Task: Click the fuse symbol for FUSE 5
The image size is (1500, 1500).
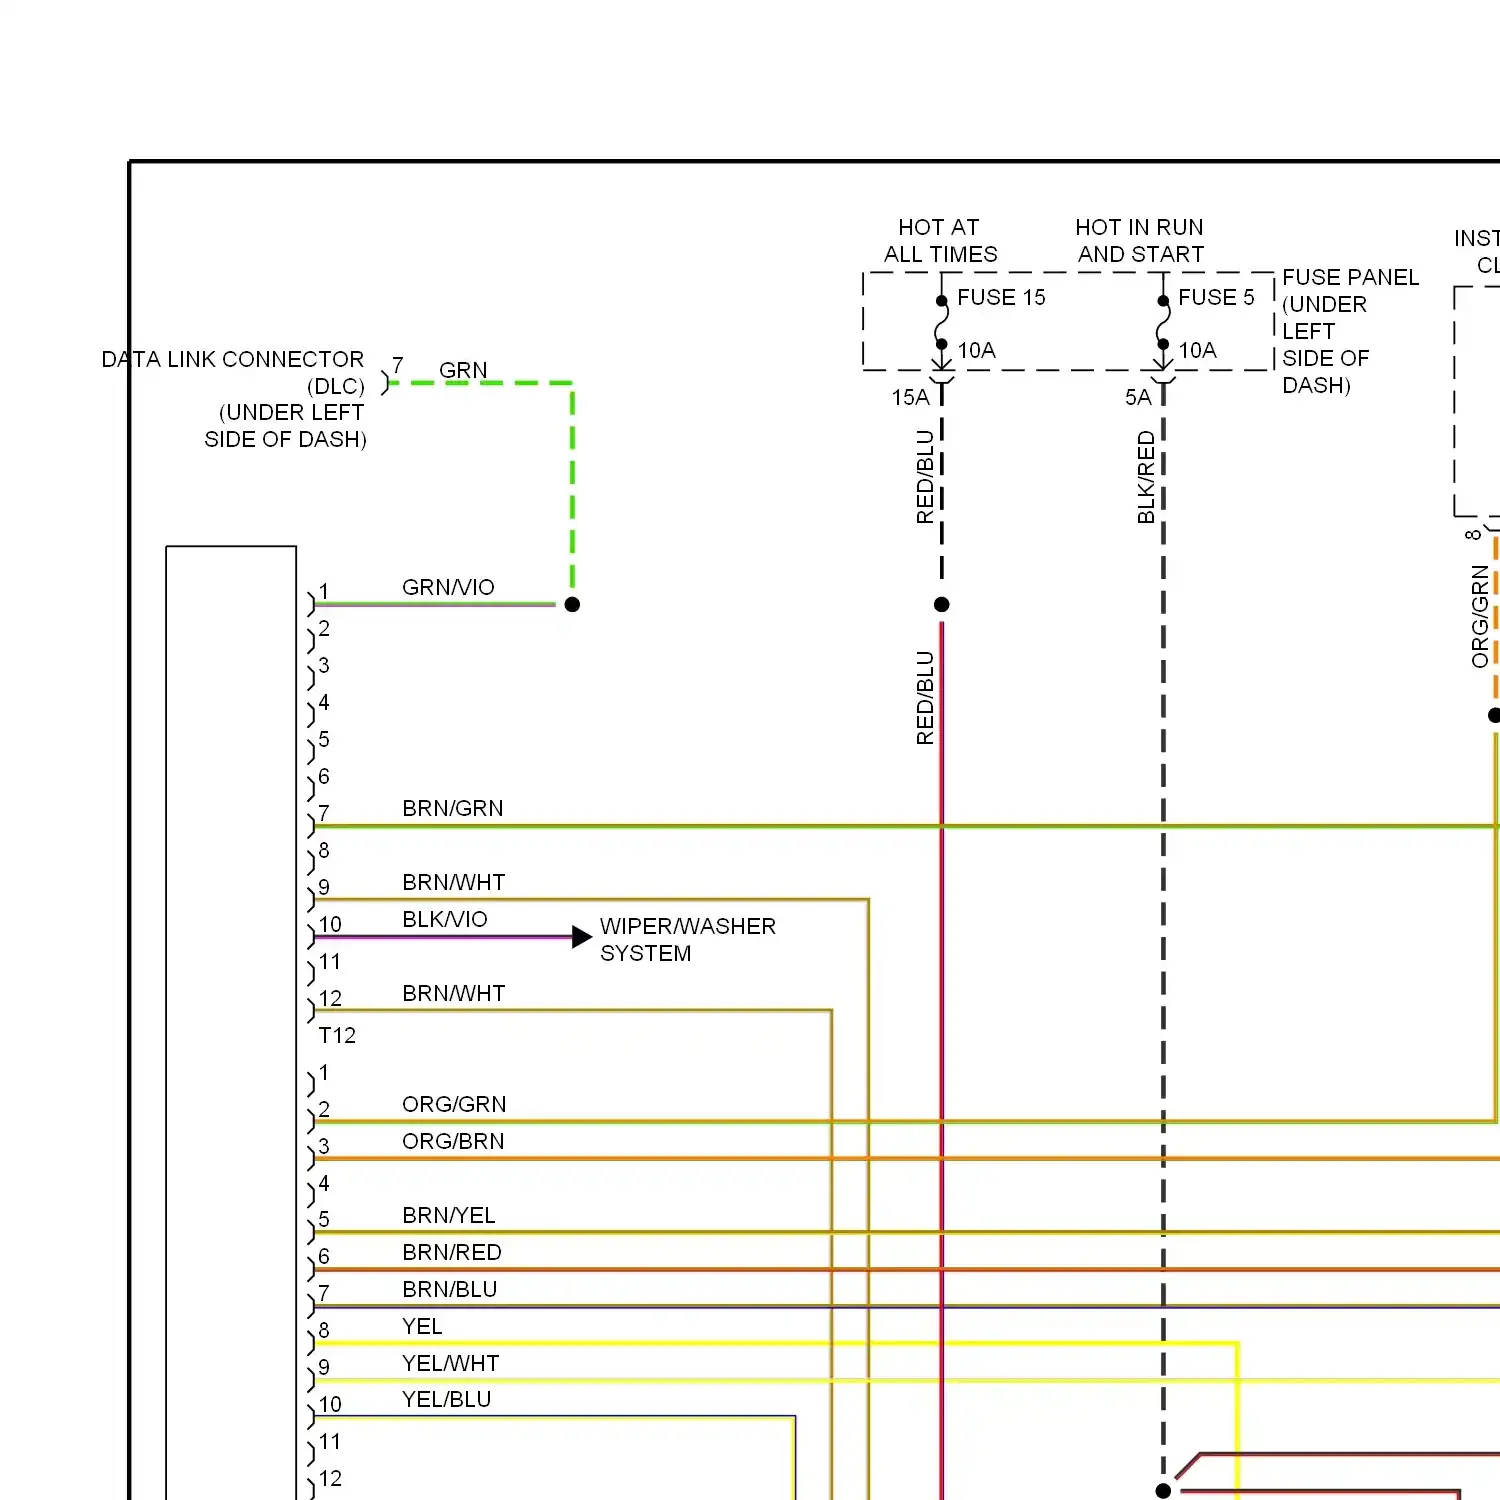Action: click(1163, 322)
